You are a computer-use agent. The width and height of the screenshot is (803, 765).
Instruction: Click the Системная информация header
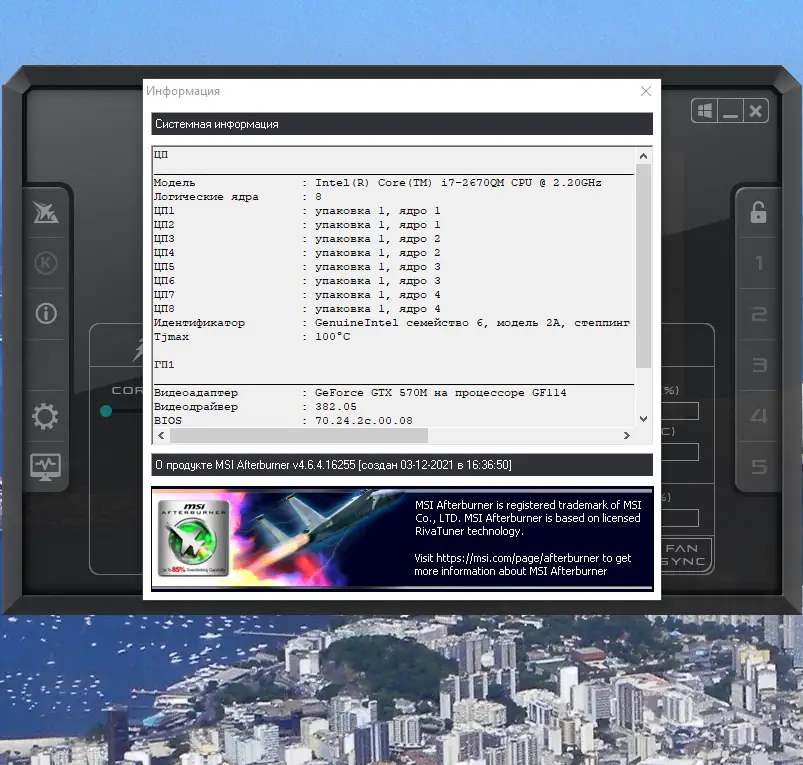pyautogui.click(x=402, y=124)
